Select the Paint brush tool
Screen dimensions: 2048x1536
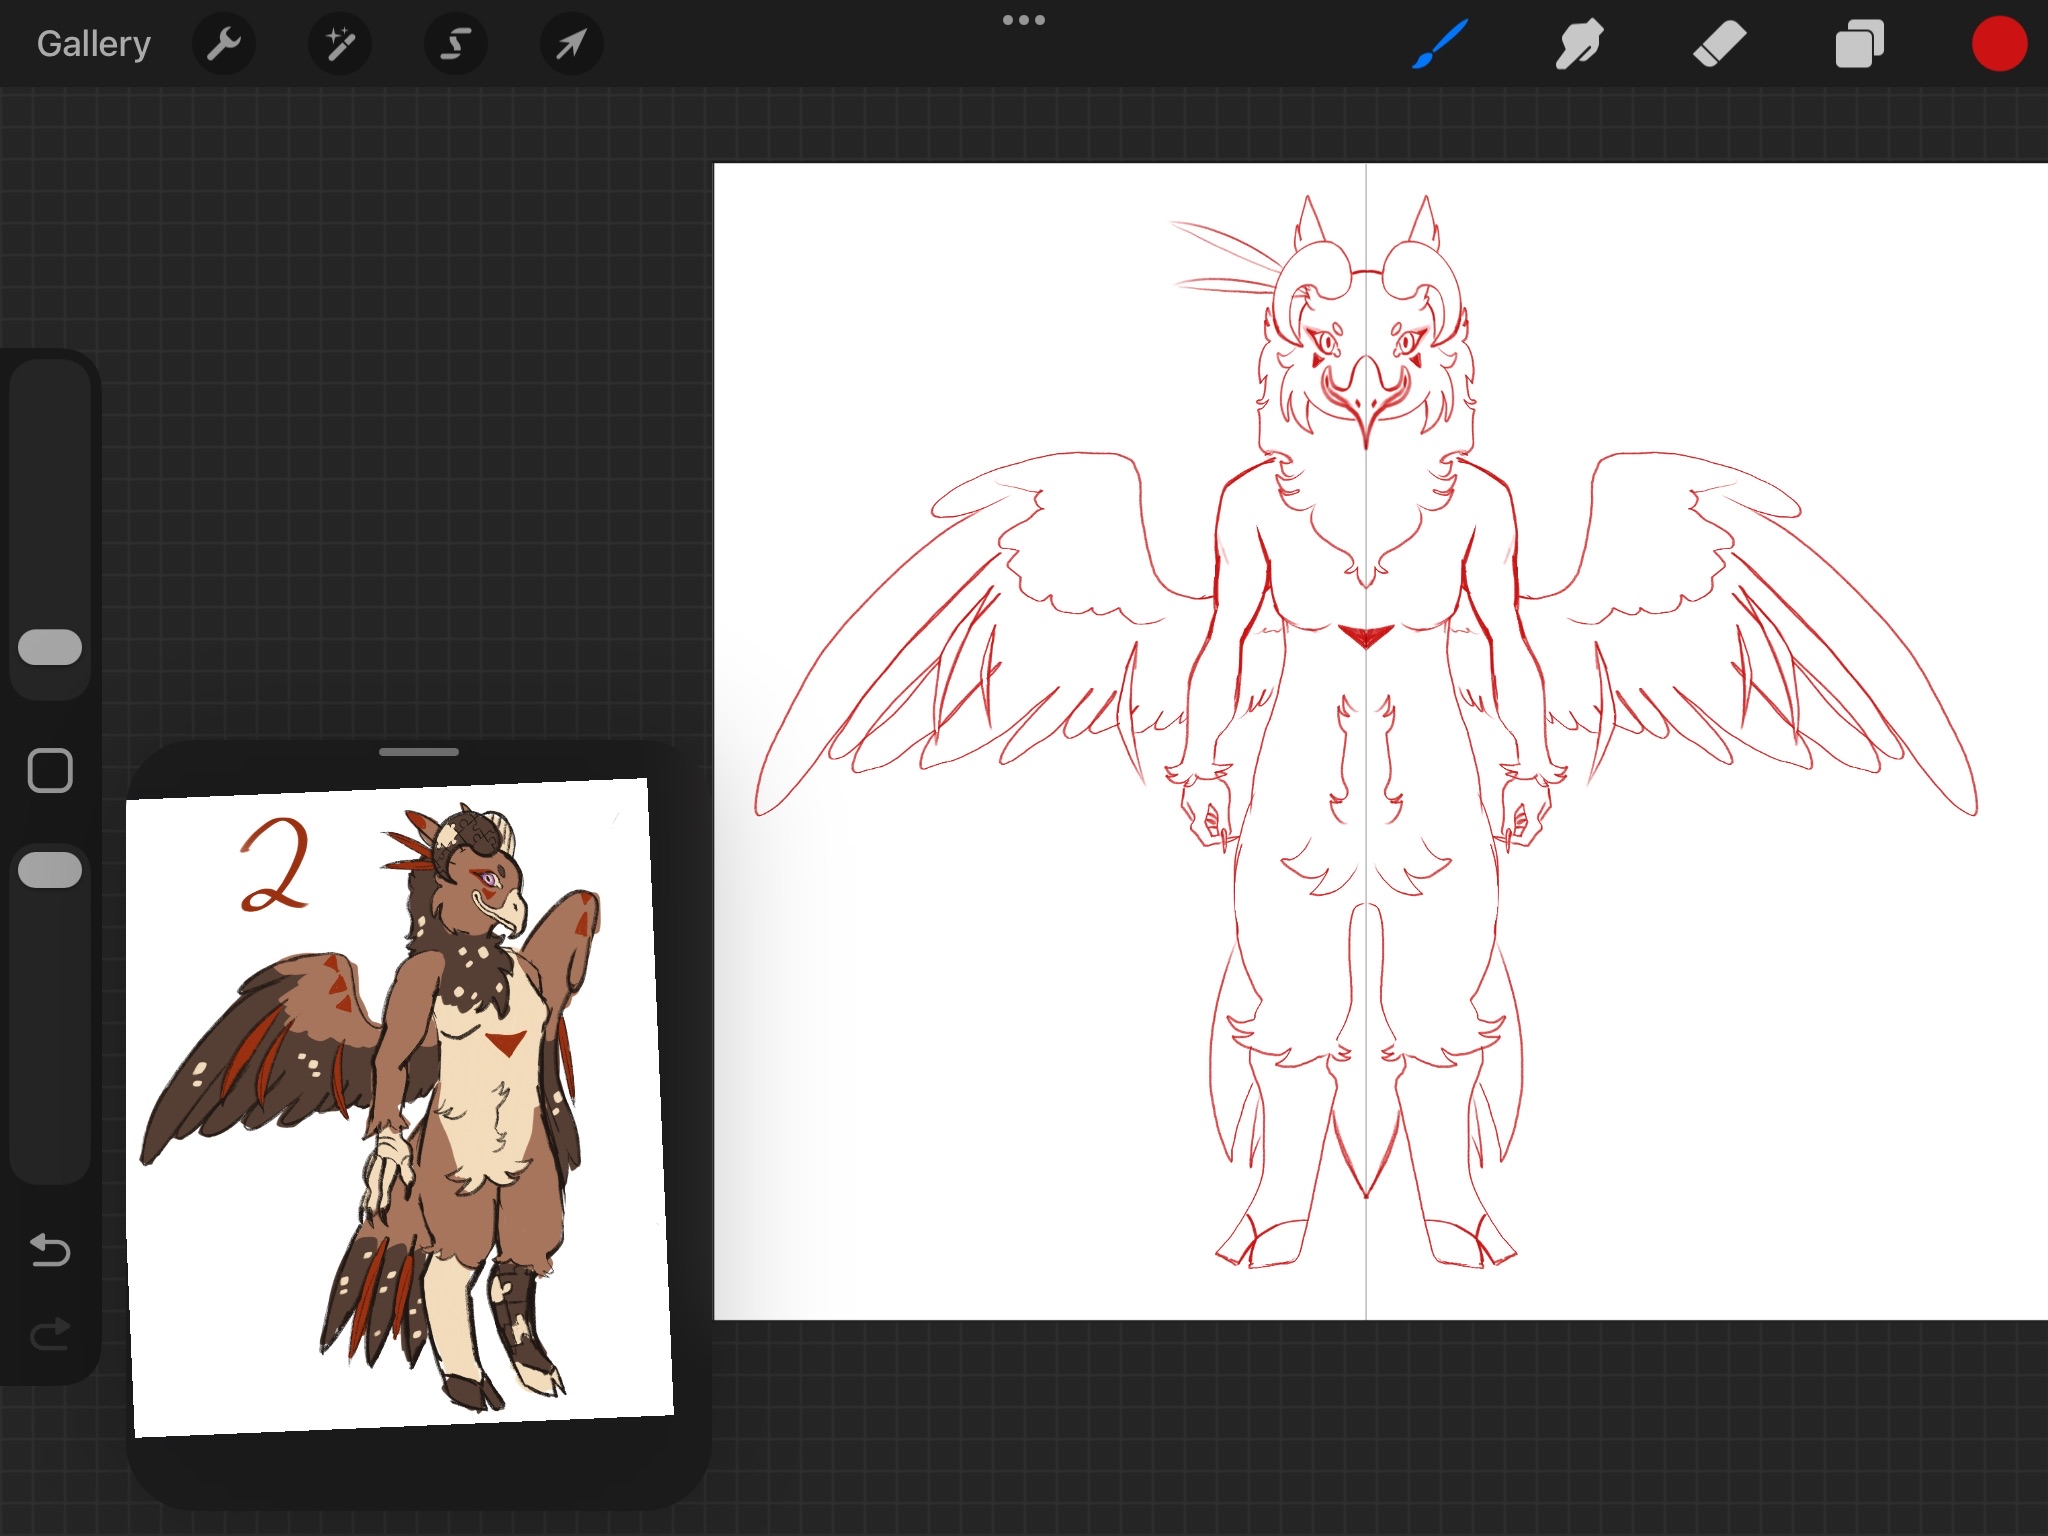pyautogui.click(x=1440, y=43)
